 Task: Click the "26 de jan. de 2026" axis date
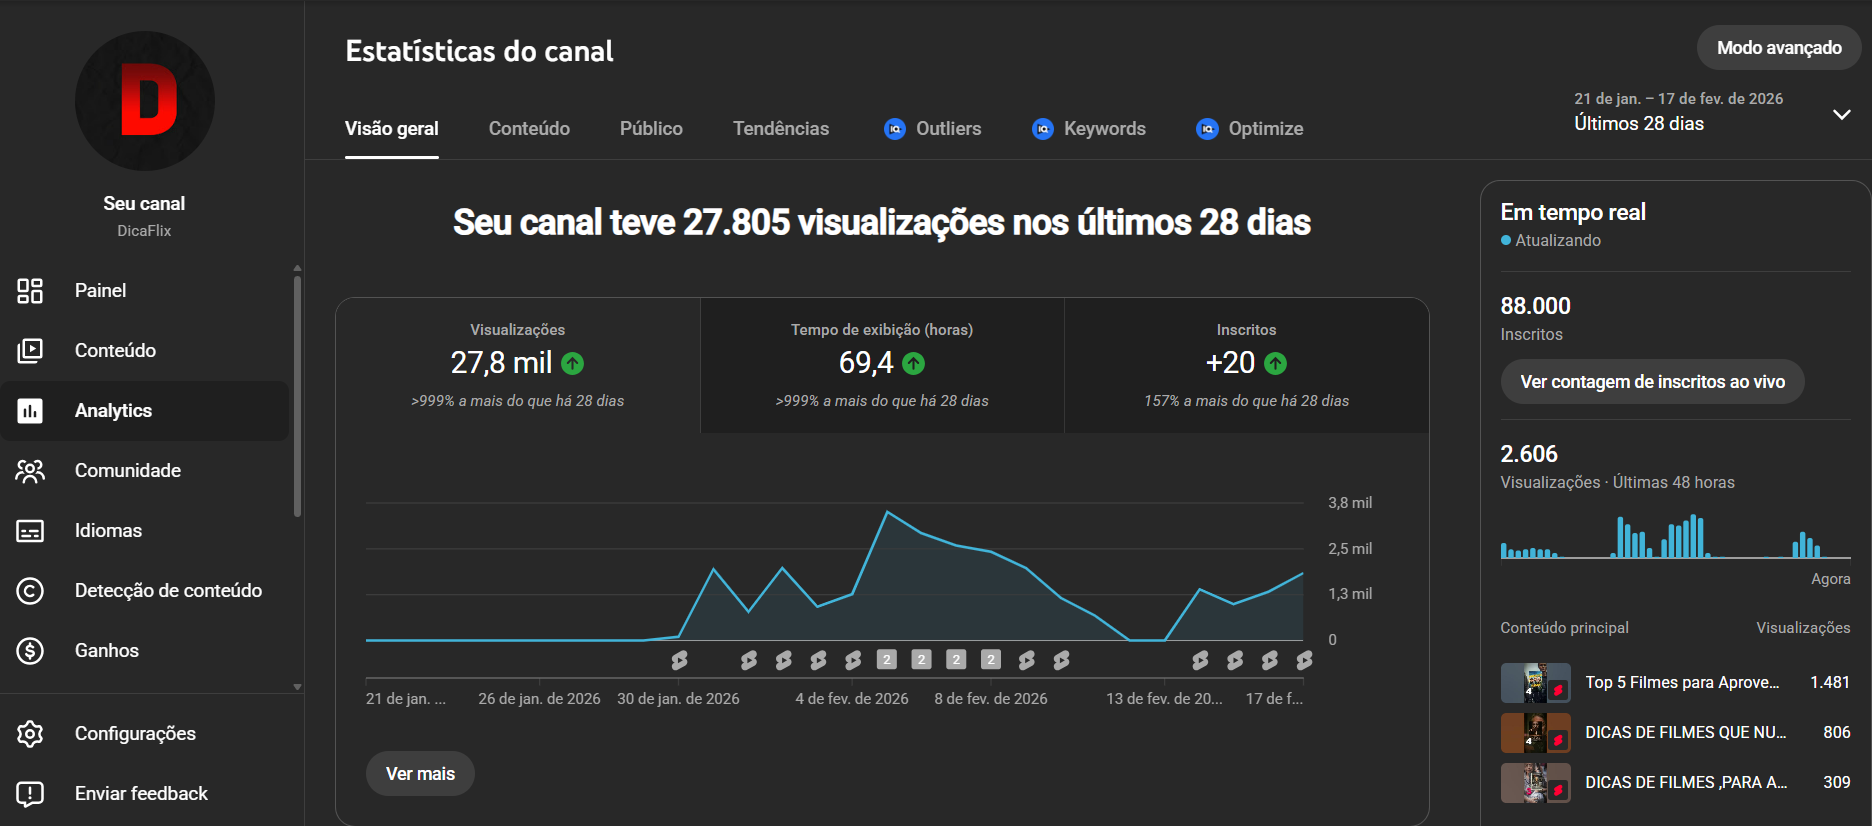point(540,699)
